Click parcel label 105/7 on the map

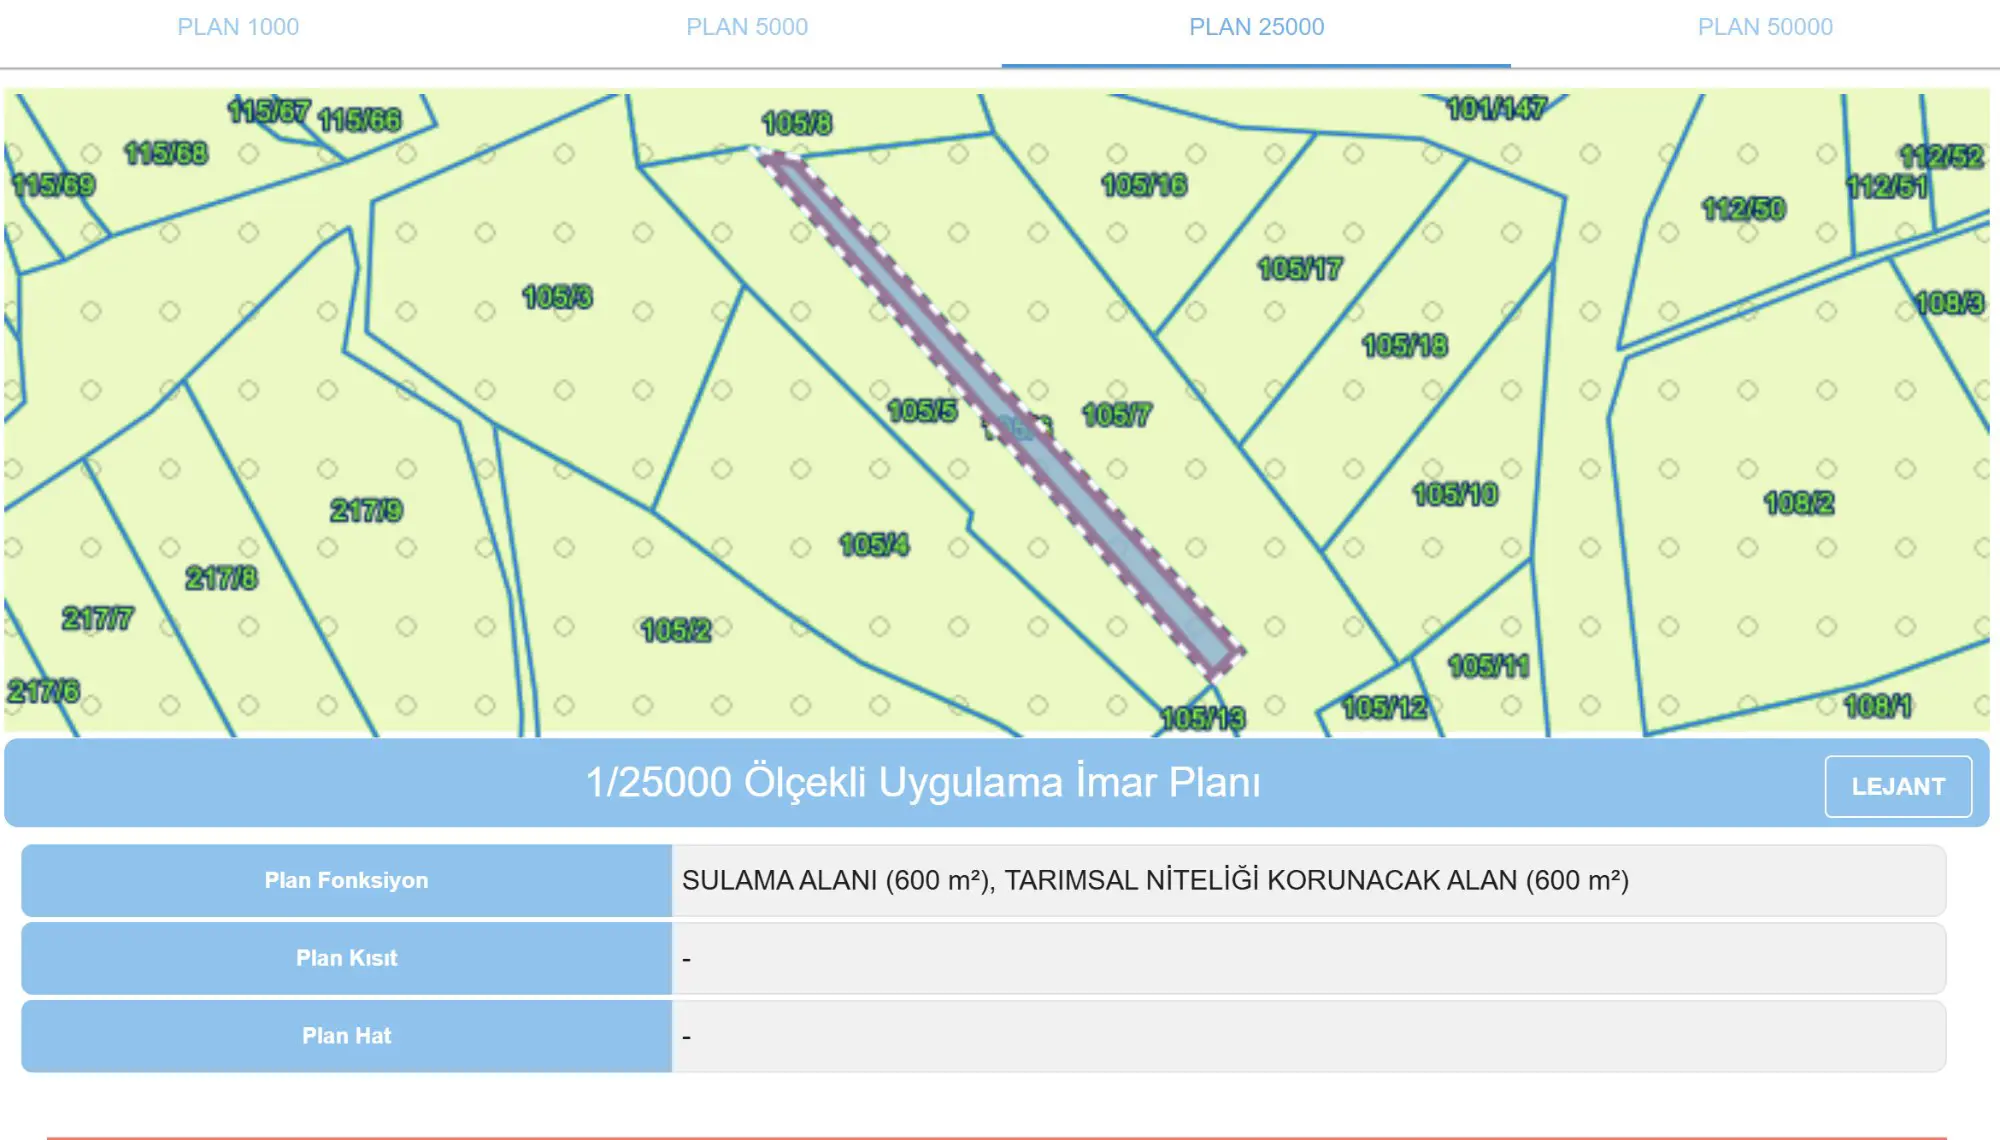1117,415
